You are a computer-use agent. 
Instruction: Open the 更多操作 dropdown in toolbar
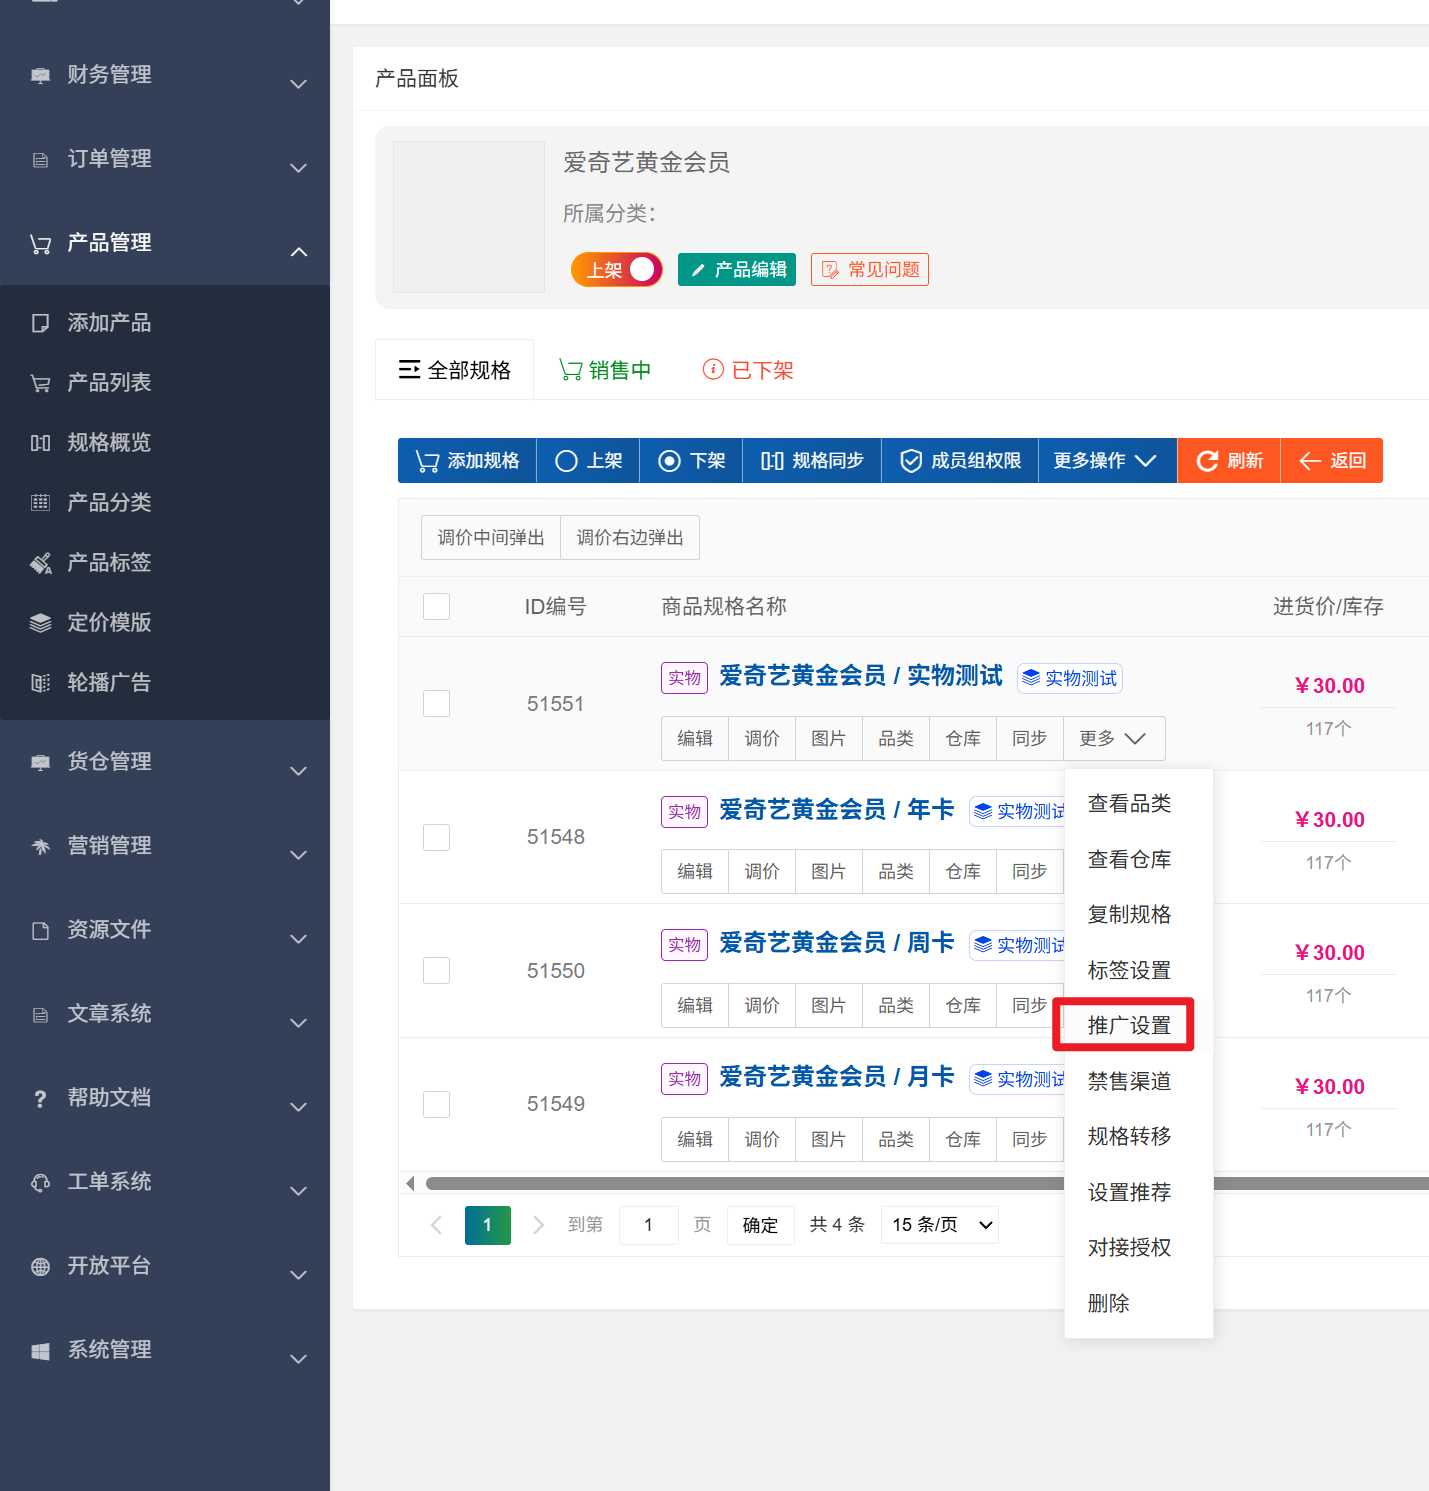pyautogui.click(x=1106, y=461)
